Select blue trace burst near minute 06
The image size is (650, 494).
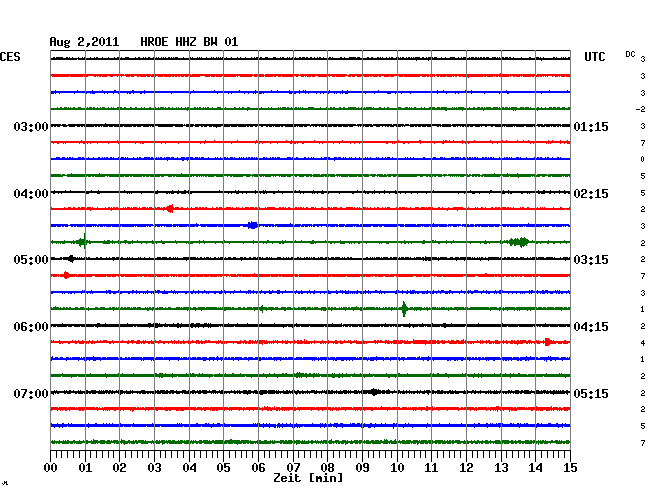[252, 225]
